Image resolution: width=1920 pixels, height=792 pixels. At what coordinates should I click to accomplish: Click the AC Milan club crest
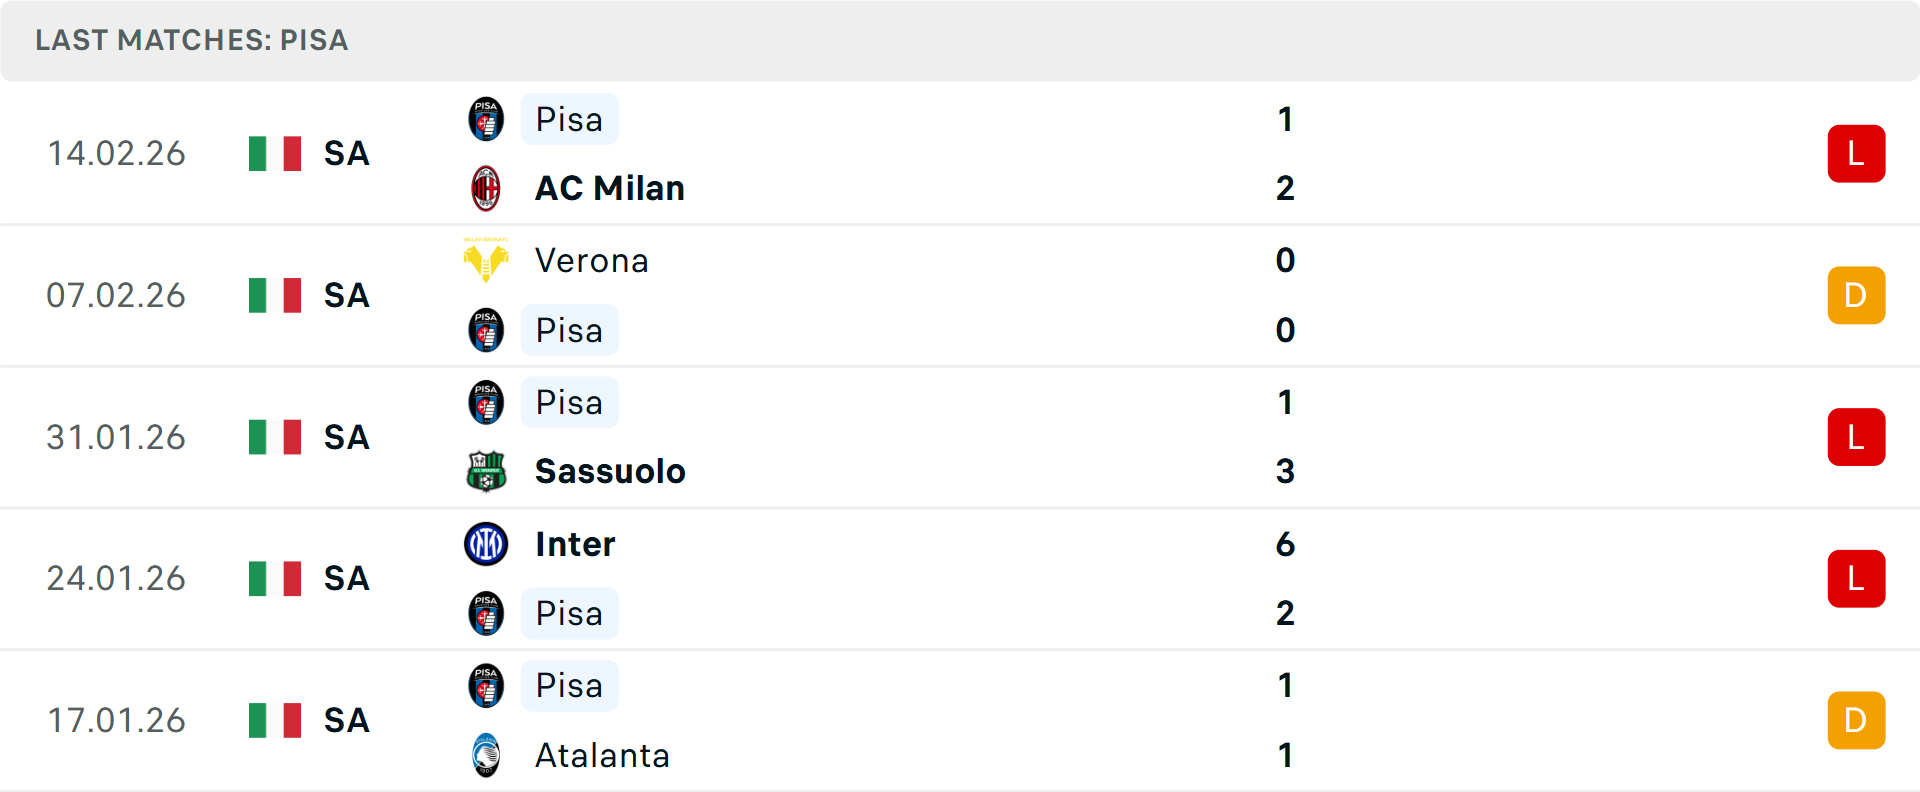486,188
